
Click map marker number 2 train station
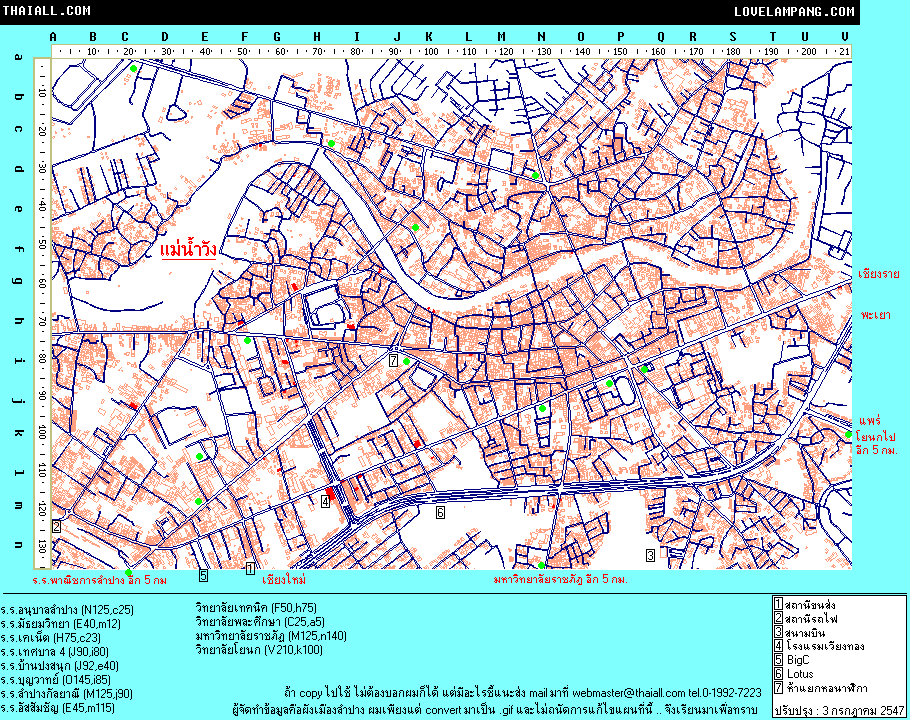(x=57, y=526)
